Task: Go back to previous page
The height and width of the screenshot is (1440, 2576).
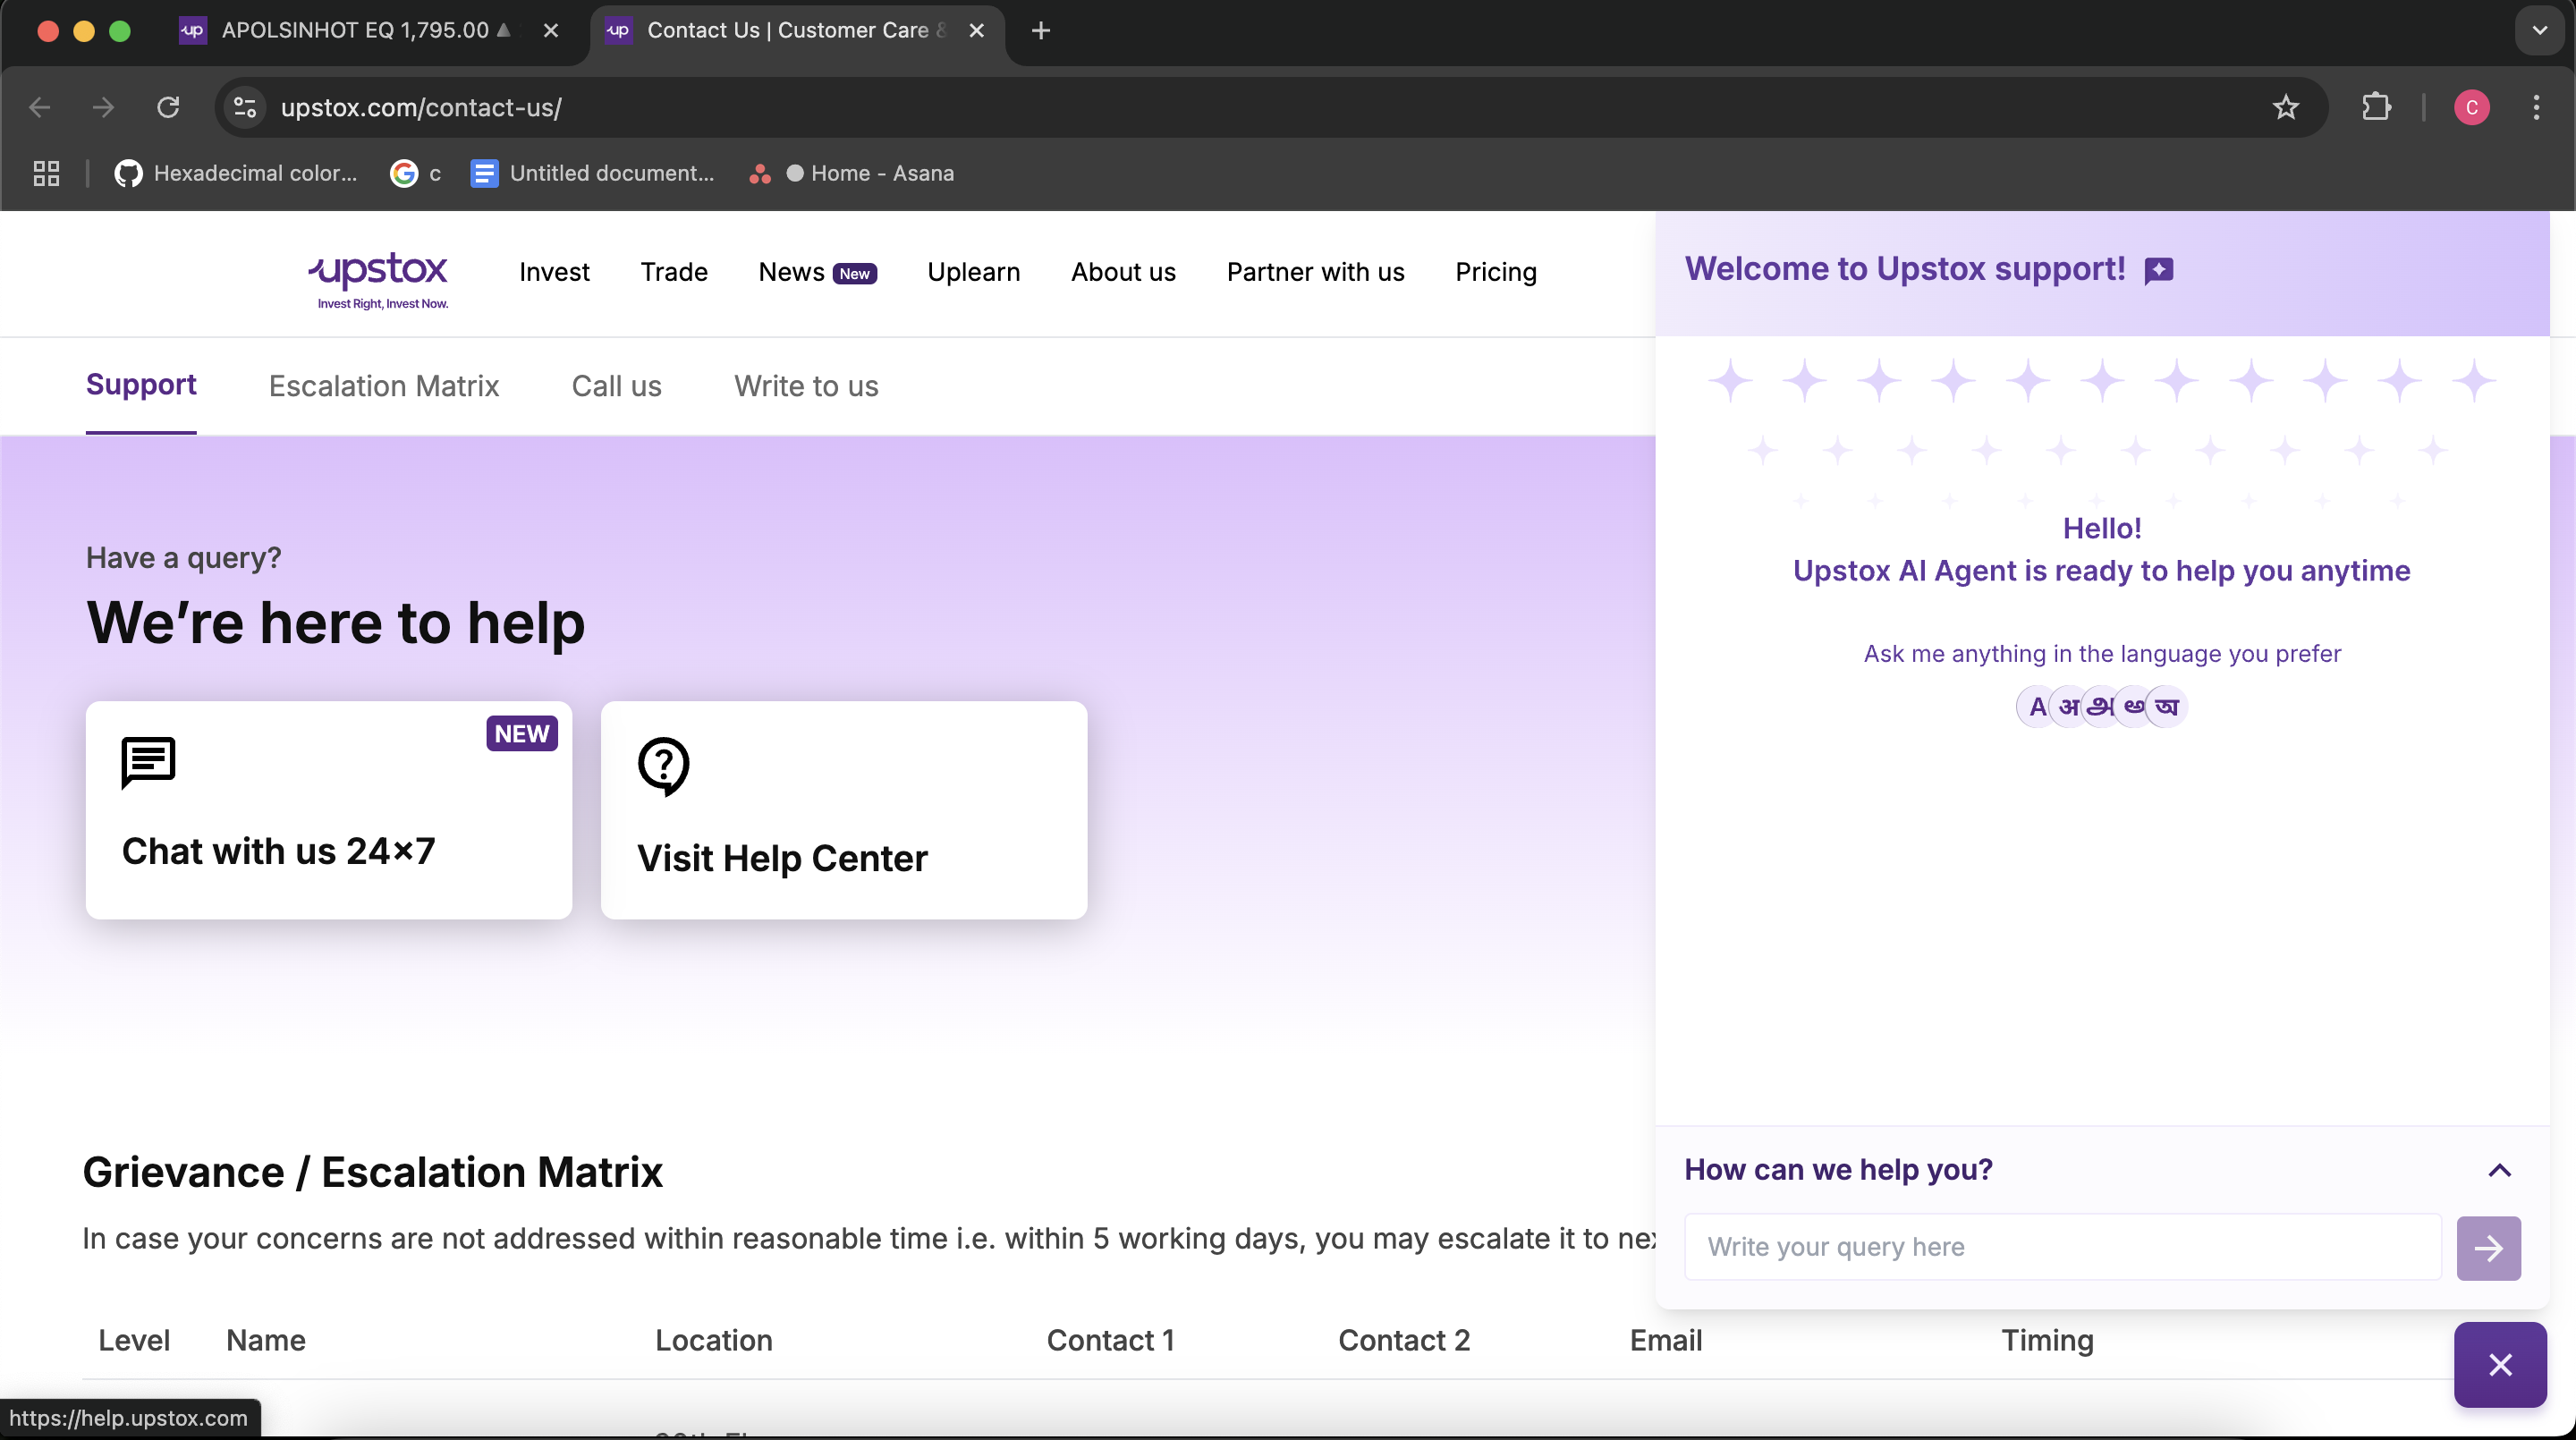Action: point(40,107)
